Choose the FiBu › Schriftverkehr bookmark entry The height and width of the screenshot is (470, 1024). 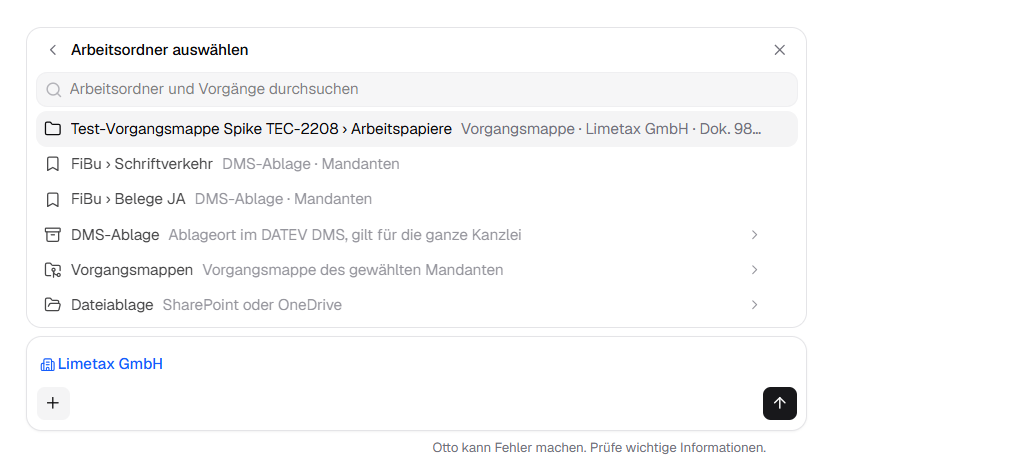pos(417,164)
